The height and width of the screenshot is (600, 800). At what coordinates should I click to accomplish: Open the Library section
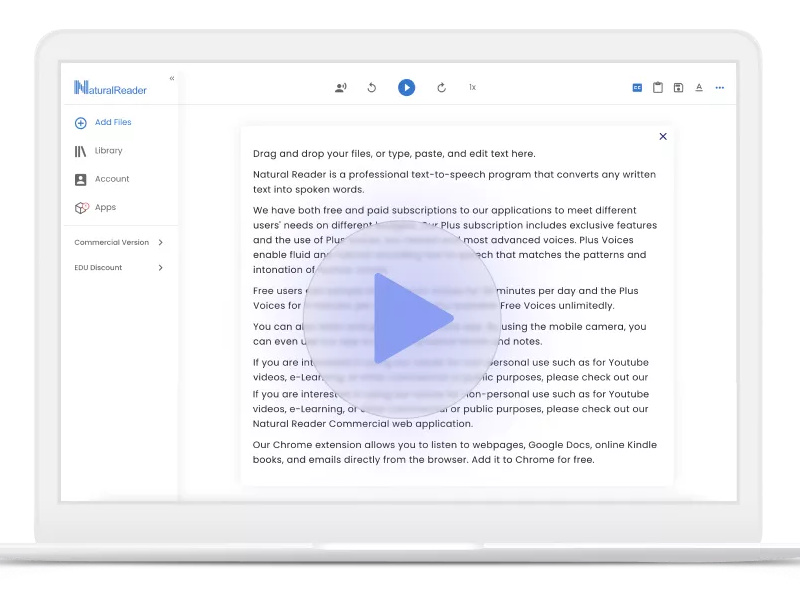pos(109,151)
